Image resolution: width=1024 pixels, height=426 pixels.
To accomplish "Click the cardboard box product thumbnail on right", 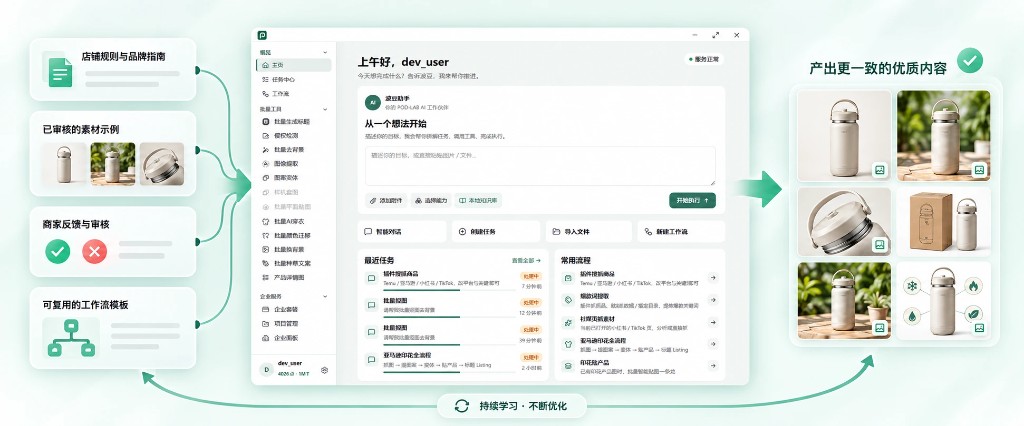I will click(943, 222).
